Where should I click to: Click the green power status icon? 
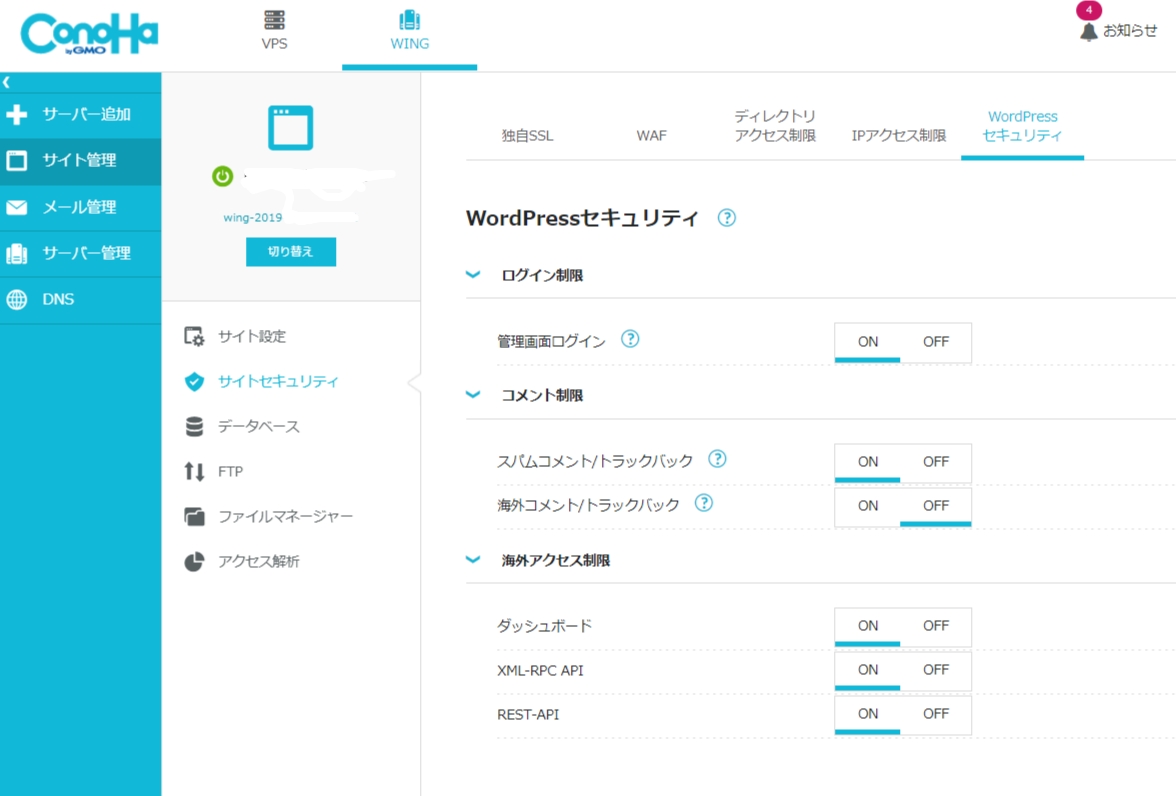(223, 176)
